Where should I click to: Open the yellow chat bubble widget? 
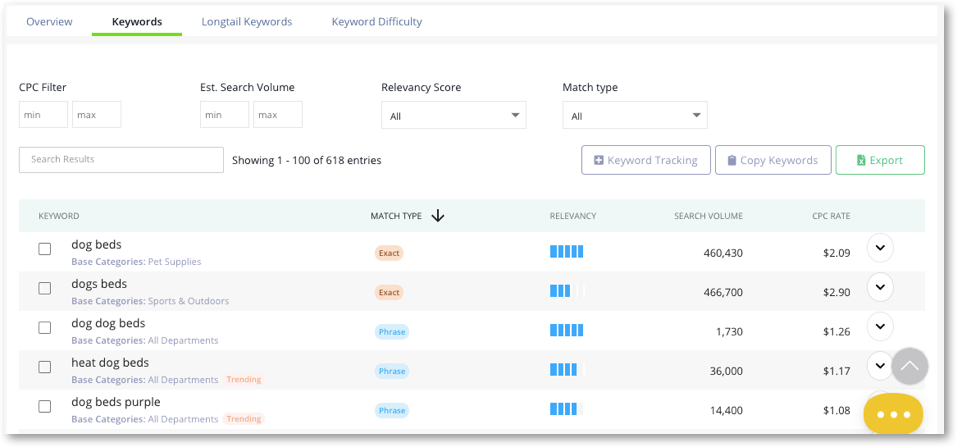click(x=893, y=414)
